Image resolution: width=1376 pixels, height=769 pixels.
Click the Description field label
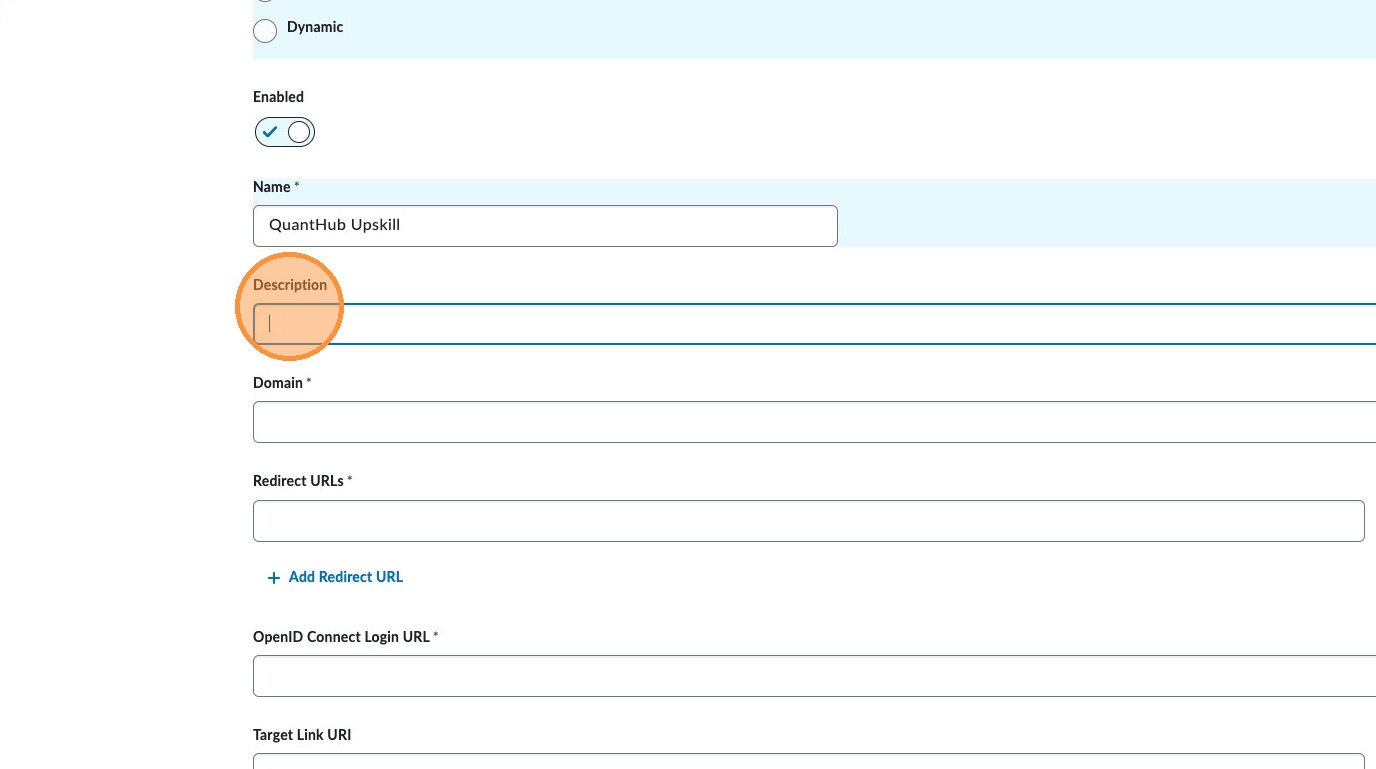290,285
